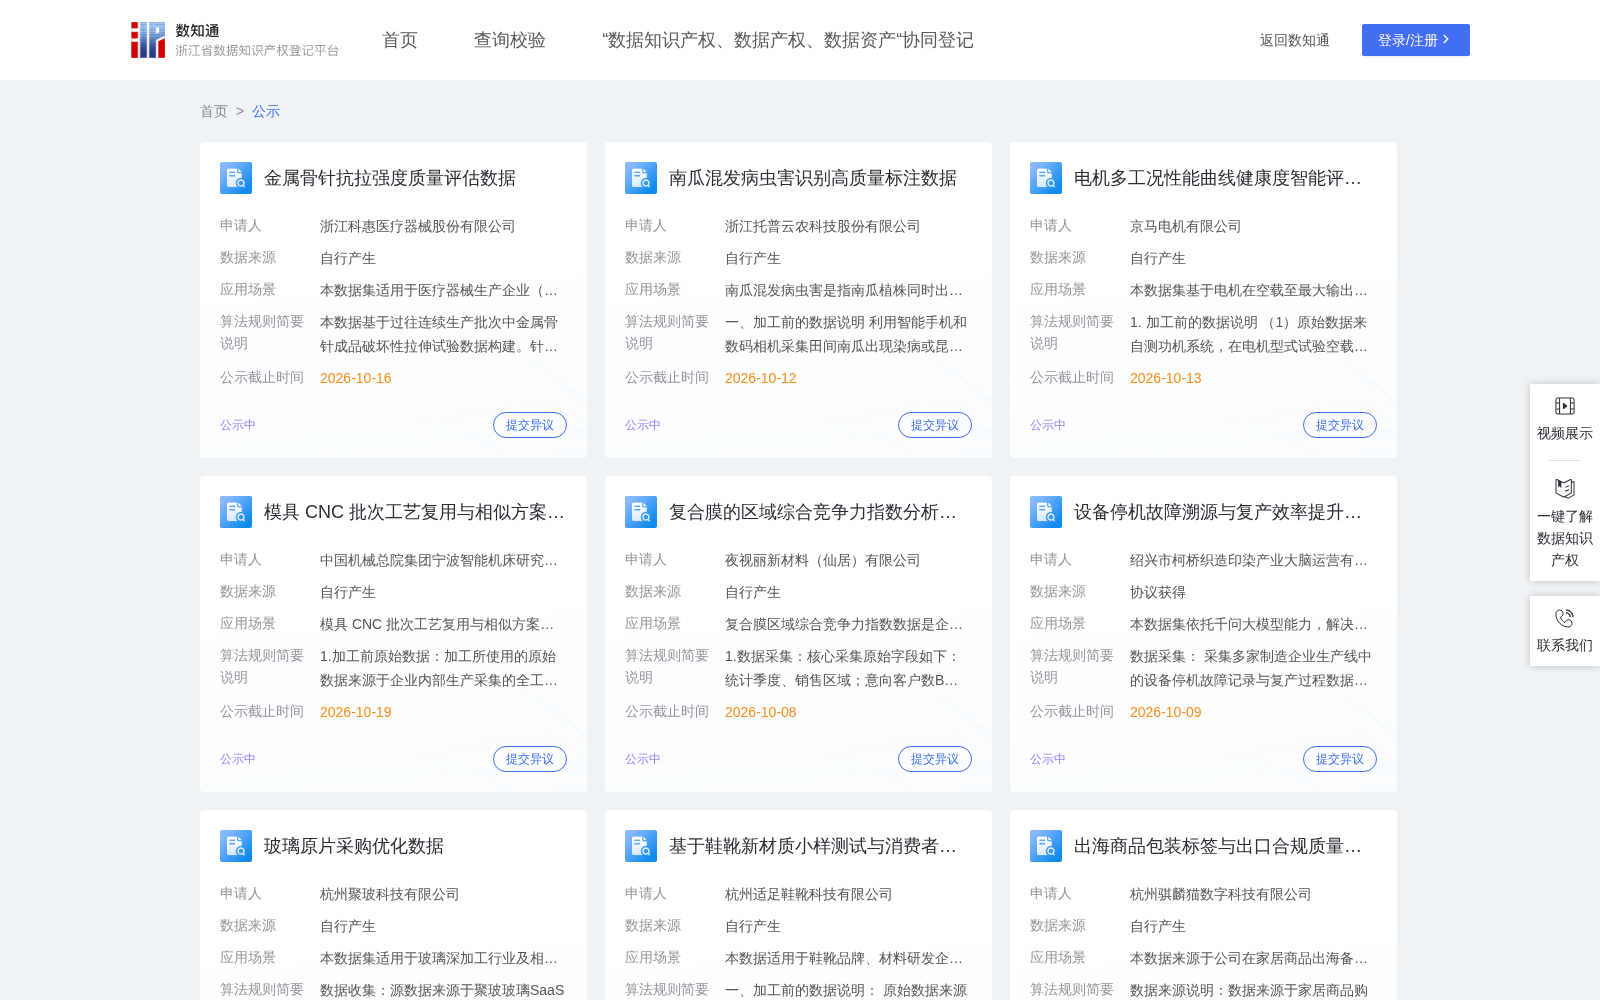Click deadline date 2026-10-16

pos(356,378)
